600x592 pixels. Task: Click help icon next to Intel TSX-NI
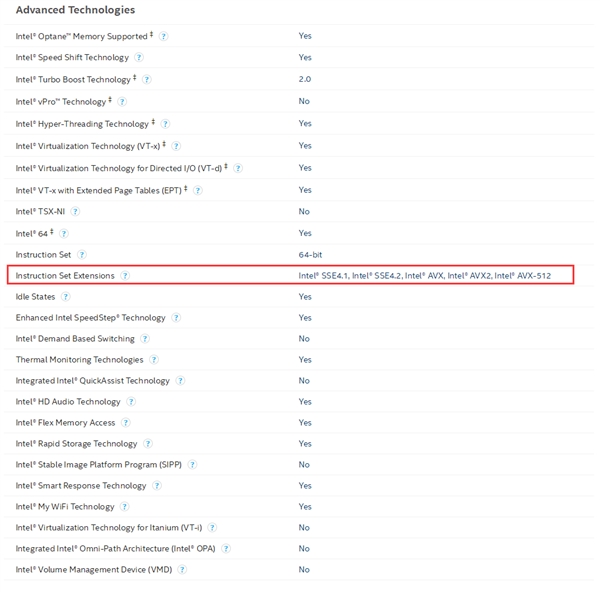[x=75, y=212]
